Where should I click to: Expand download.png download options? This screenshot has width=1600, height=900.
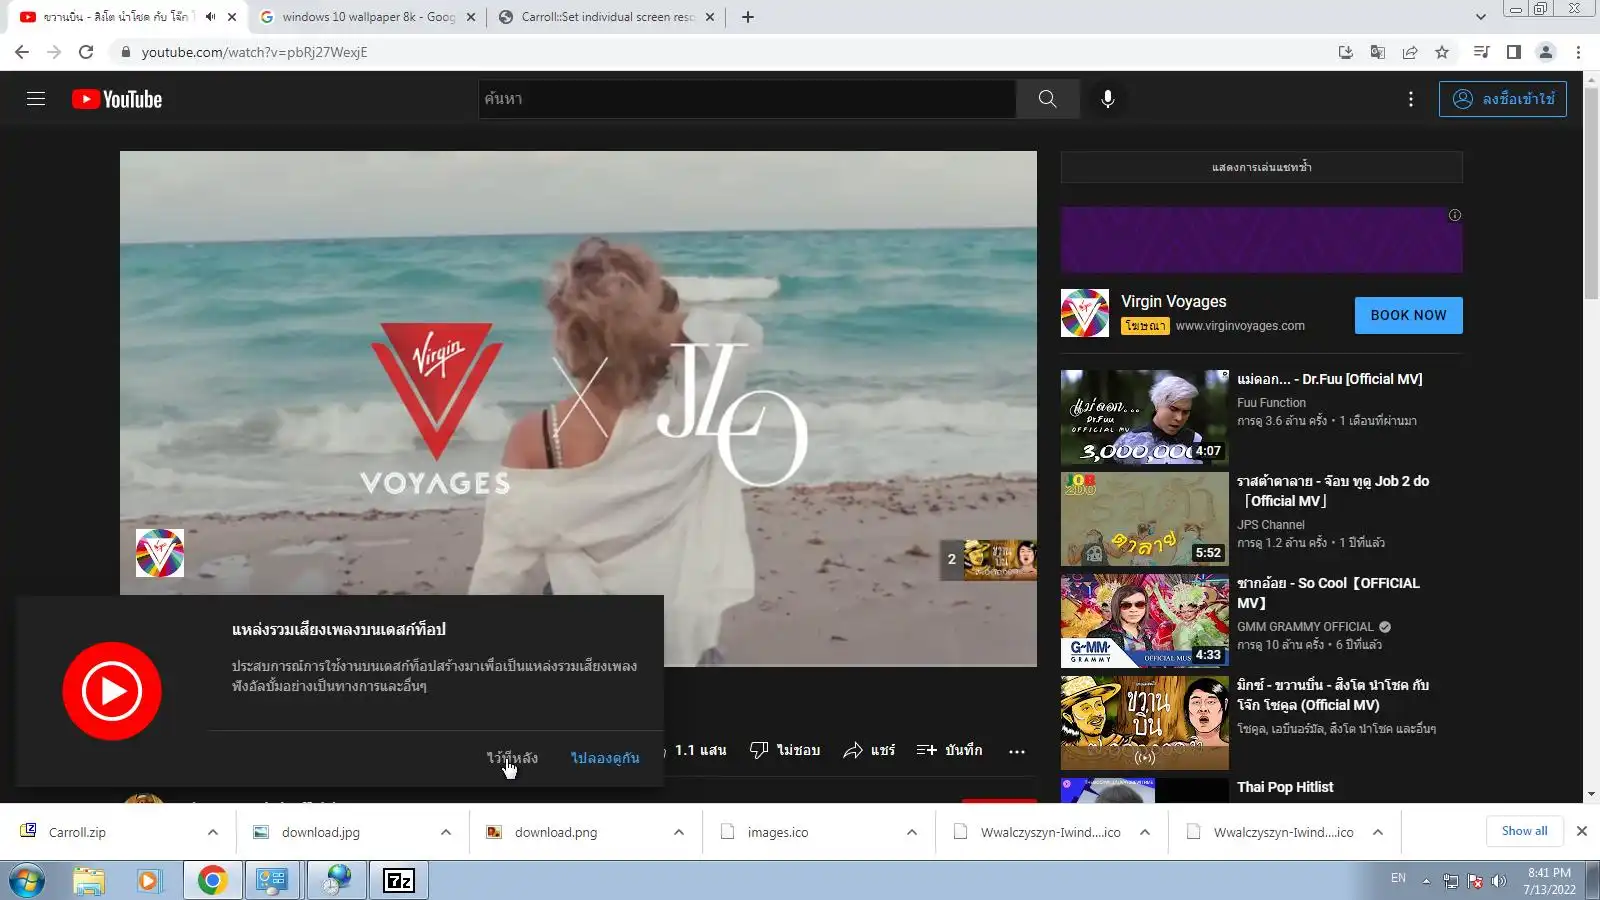678,832
